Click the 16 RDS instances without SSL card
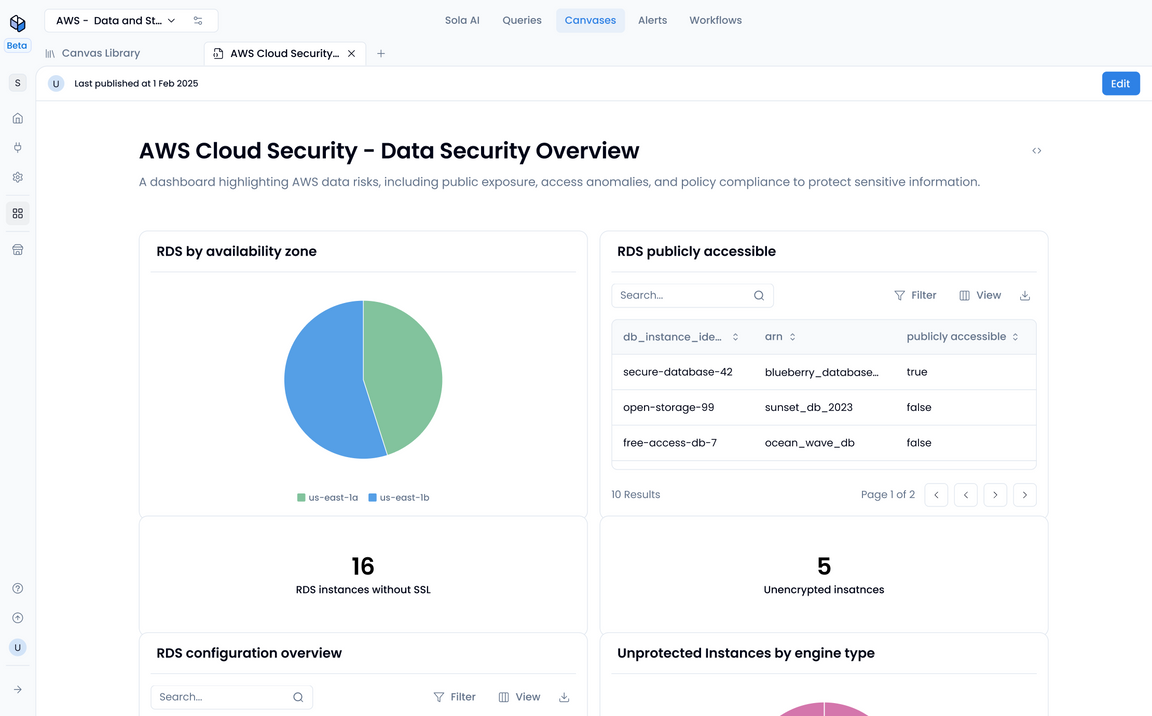Screen dimensions: 1152x716 (x=363, y=574)
